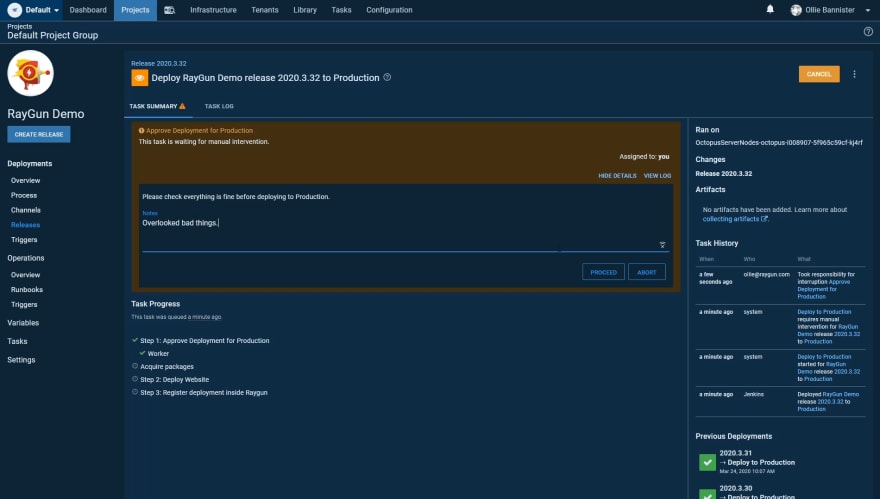Open the vertical three-dot overflow menu
880x499 pixels.
(854, 74)
